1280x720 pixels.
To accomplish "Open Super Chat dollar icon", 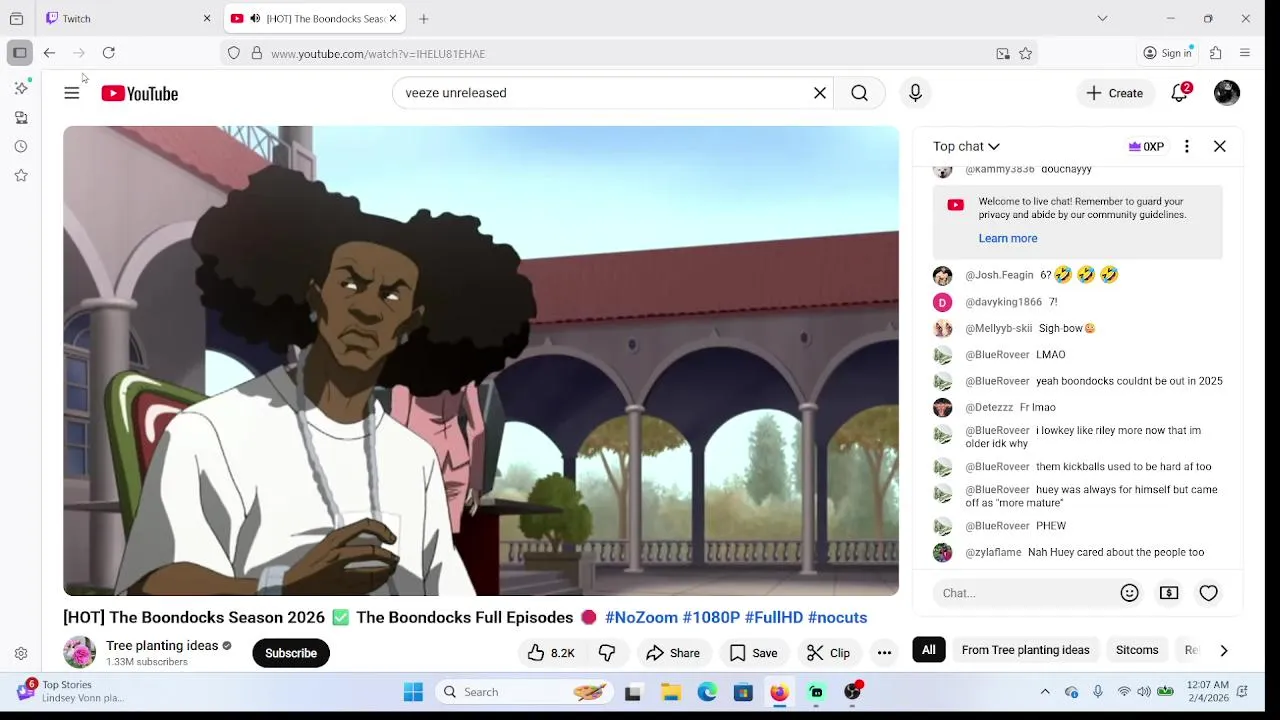I will tap(1169, 593).
